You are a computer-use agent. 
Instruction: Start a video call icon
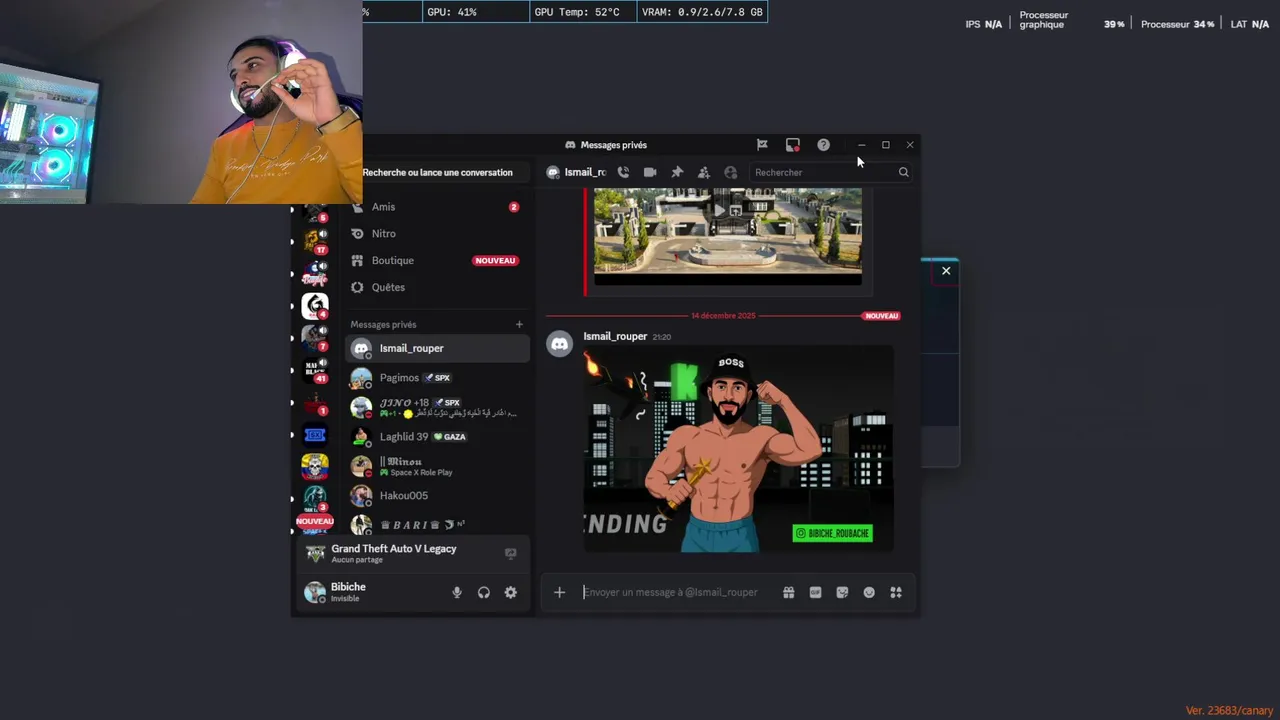650,172
